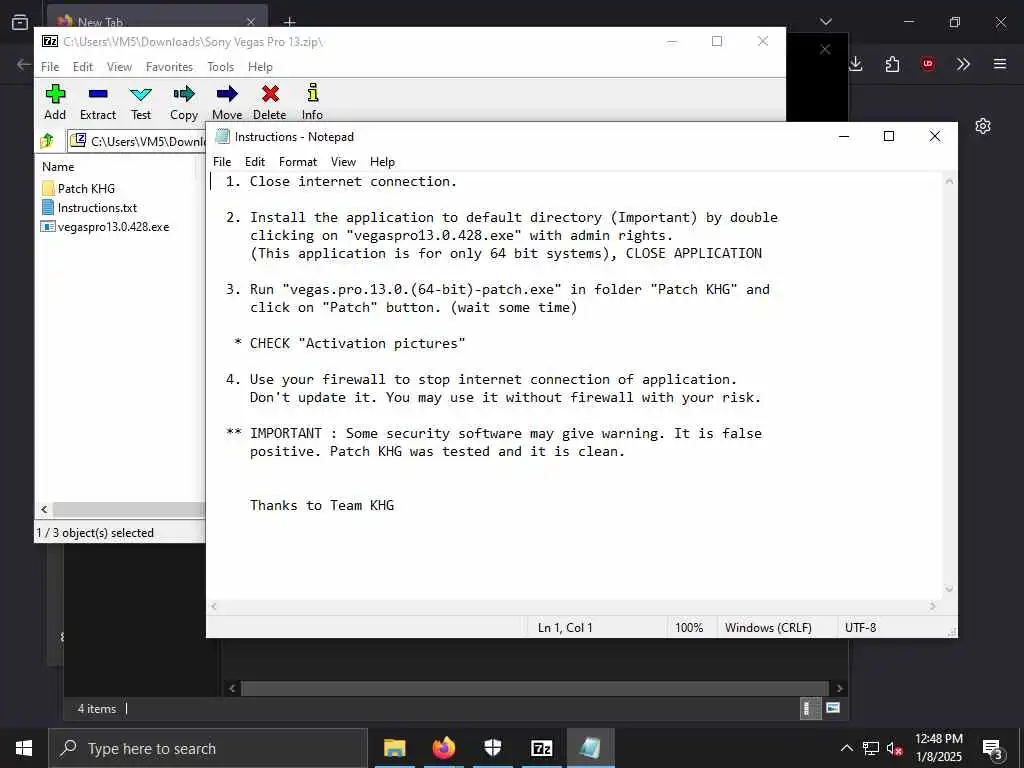Click Notepad vertical scrollbar down arrow

pyautogui.click(x=949, y=590)
